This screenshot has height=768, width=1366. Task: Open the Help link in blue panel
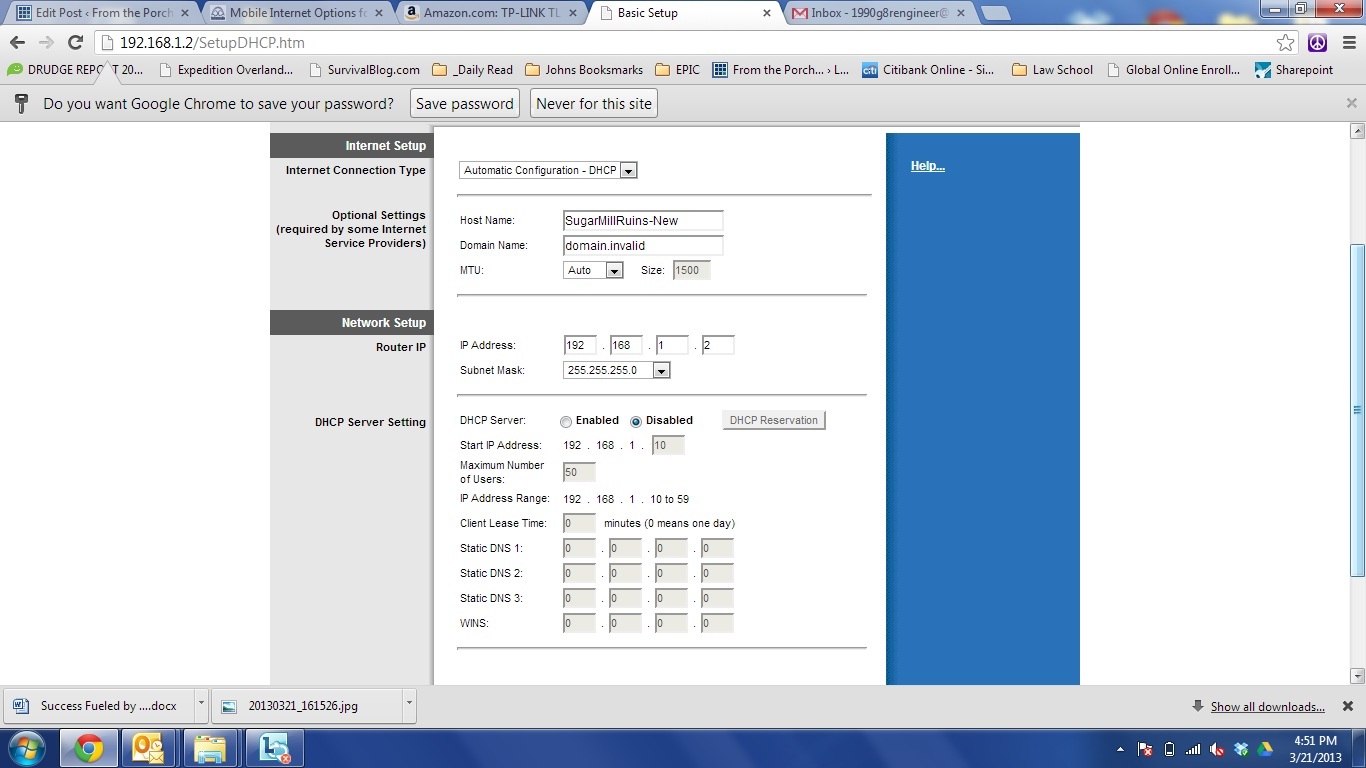tap(927, 166)
